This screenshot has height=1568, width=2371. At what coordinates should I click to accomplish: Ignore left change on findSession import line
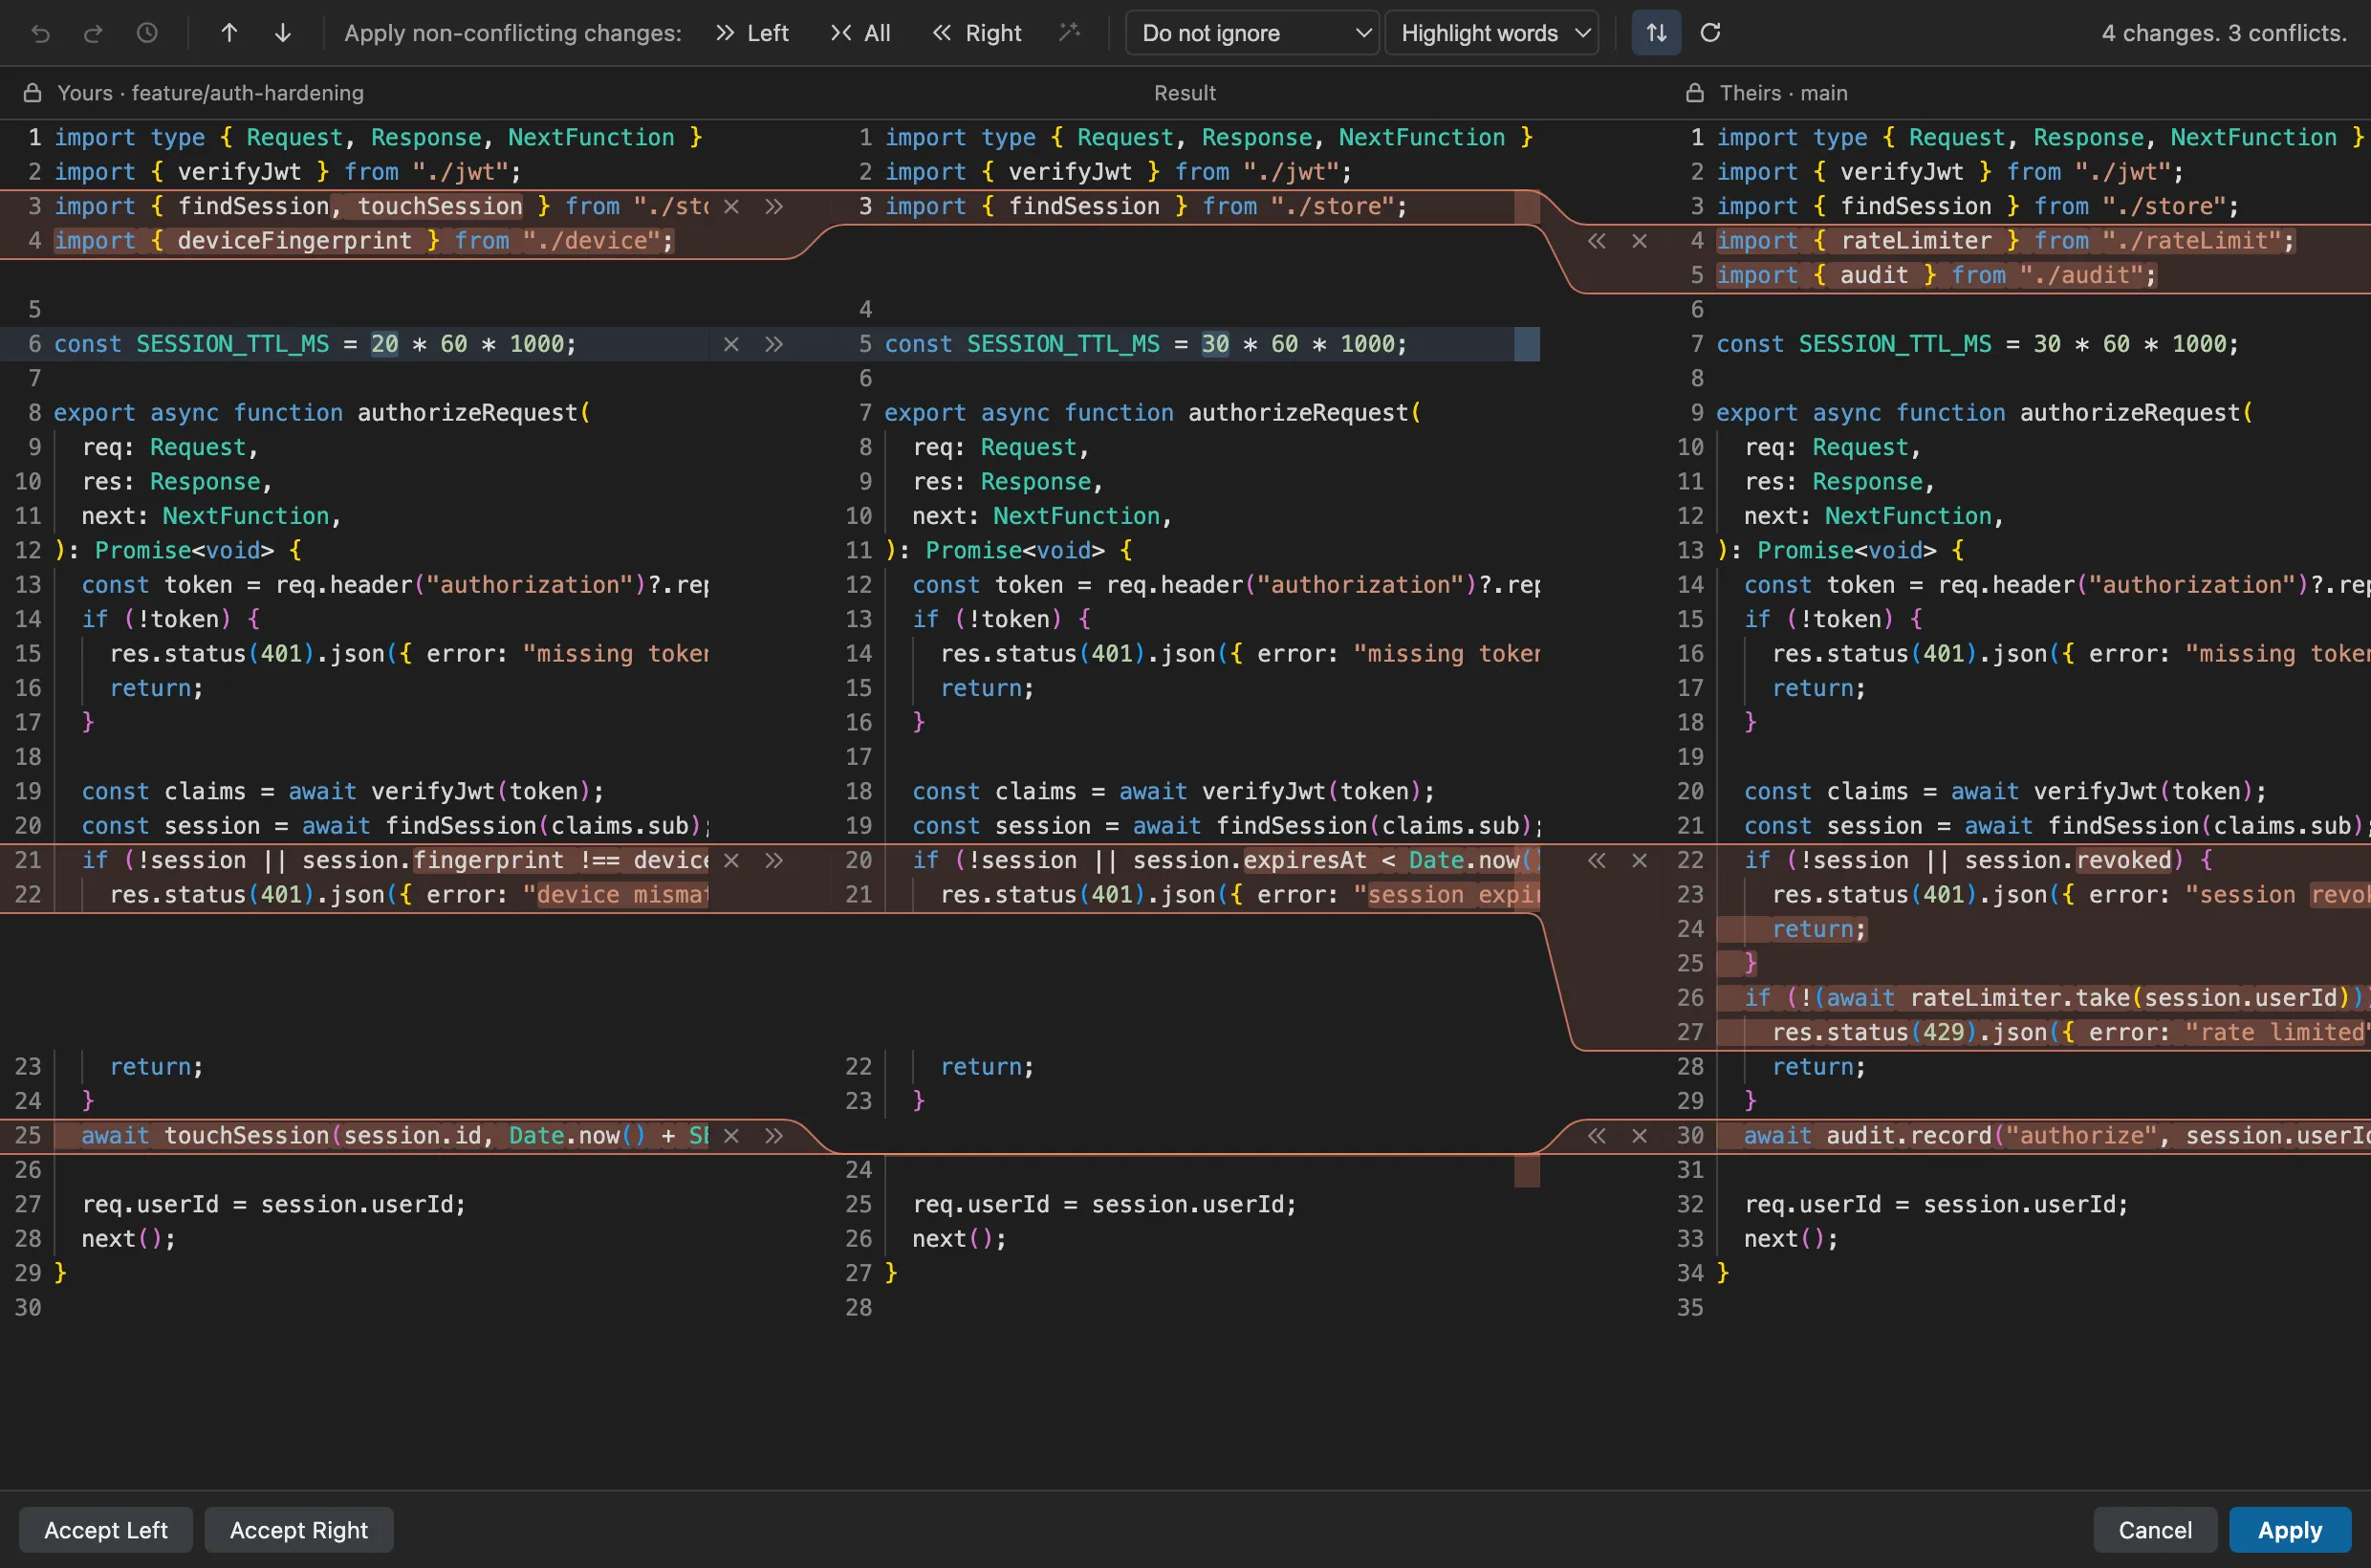[x=731, y=206]
